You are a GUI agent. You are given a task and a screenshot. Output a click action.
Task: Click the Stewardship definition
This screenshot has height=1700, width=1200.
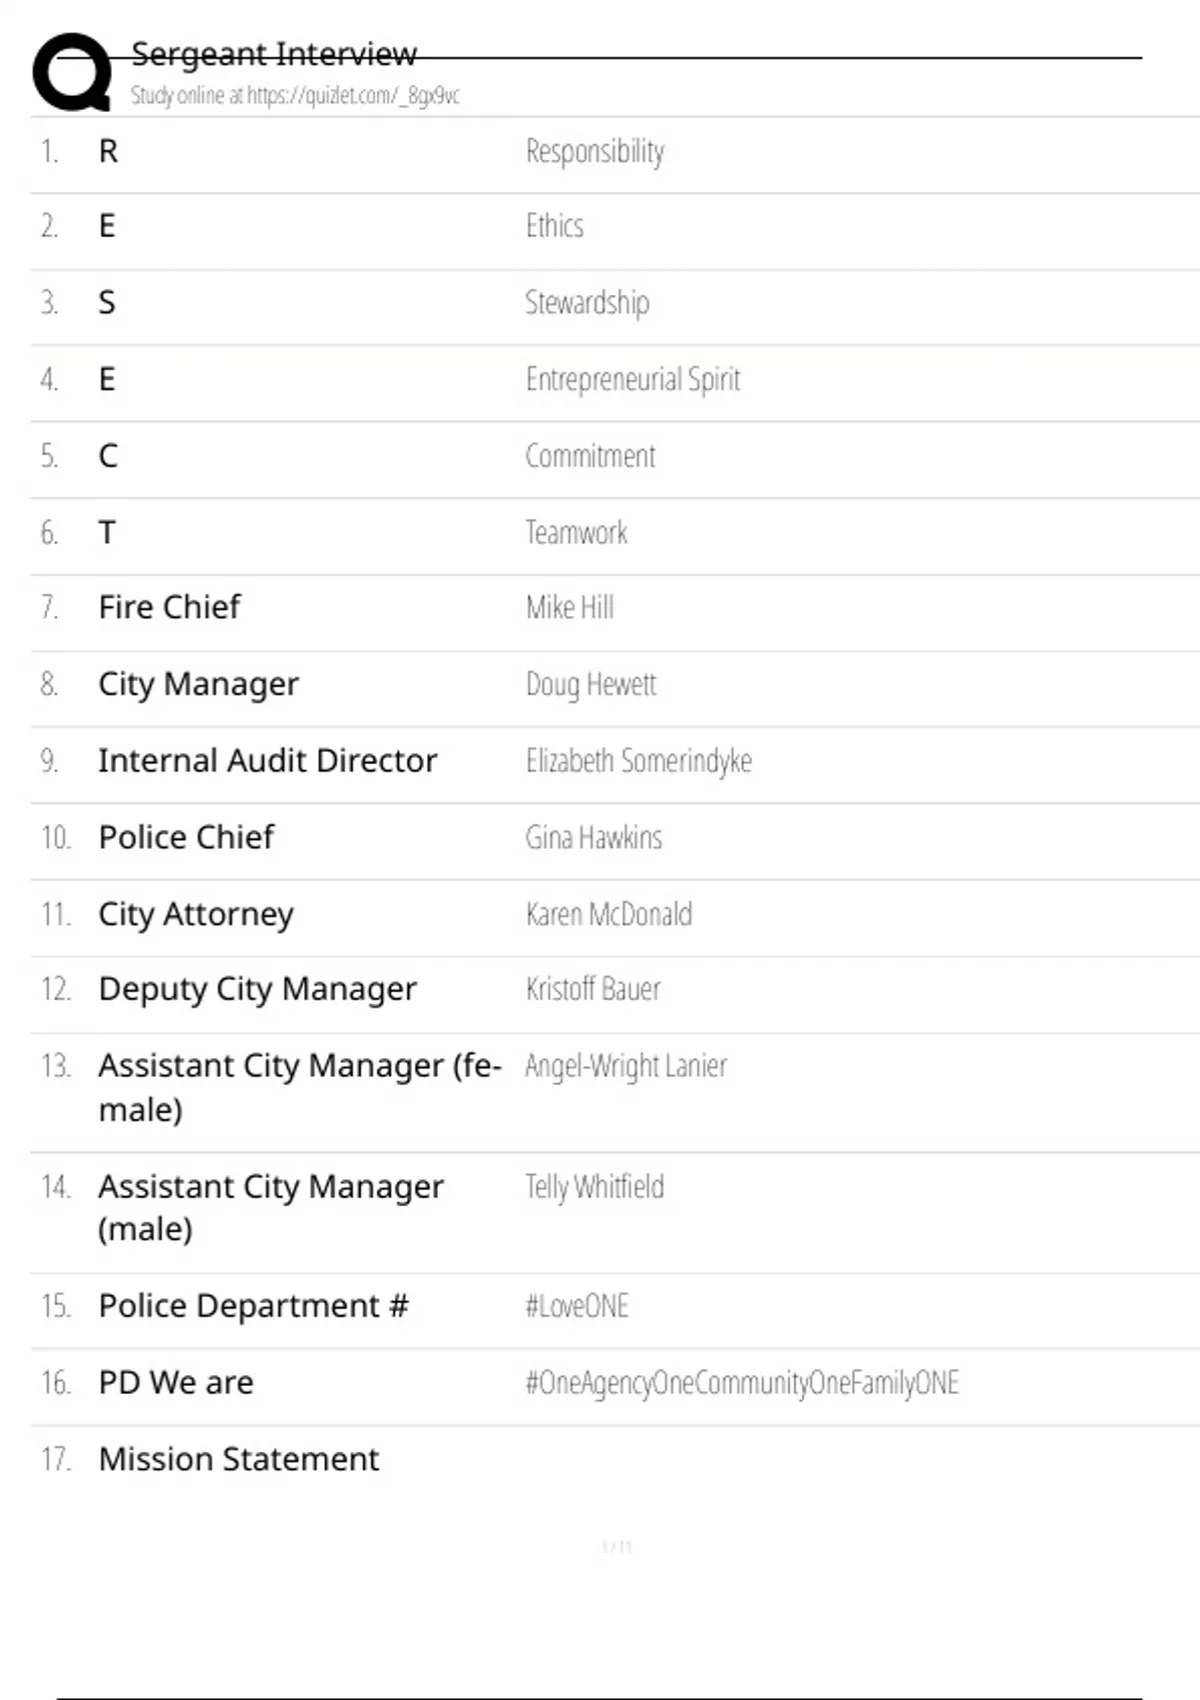pos(587,302)
